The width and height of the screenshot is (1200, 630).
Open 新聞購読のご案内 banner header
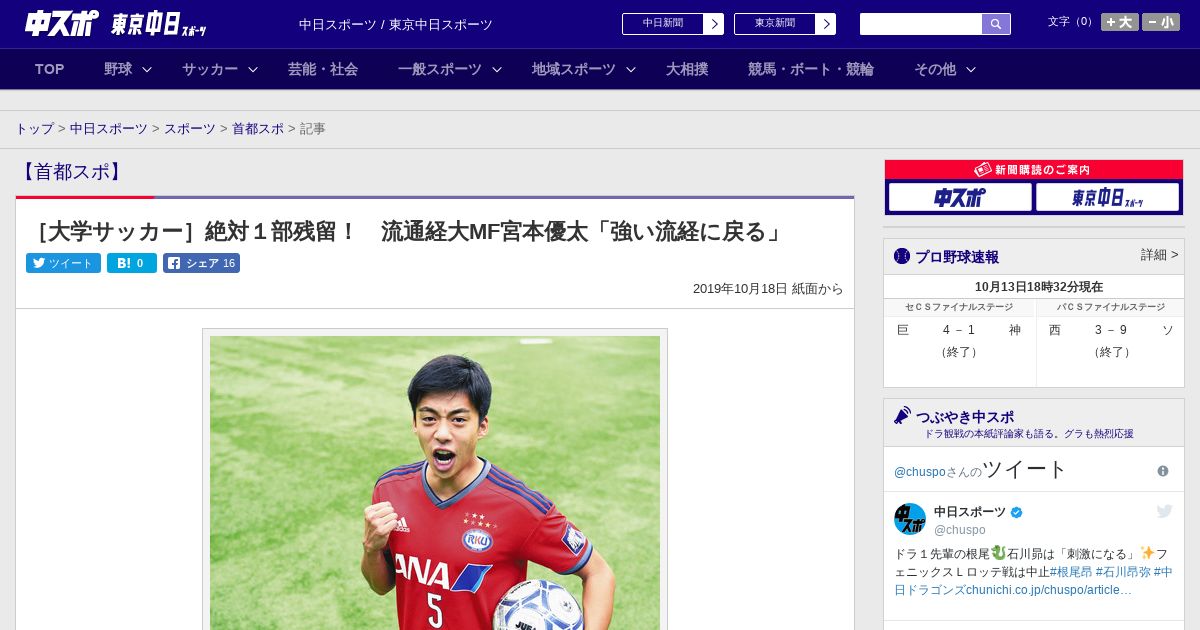[1034, 170]
